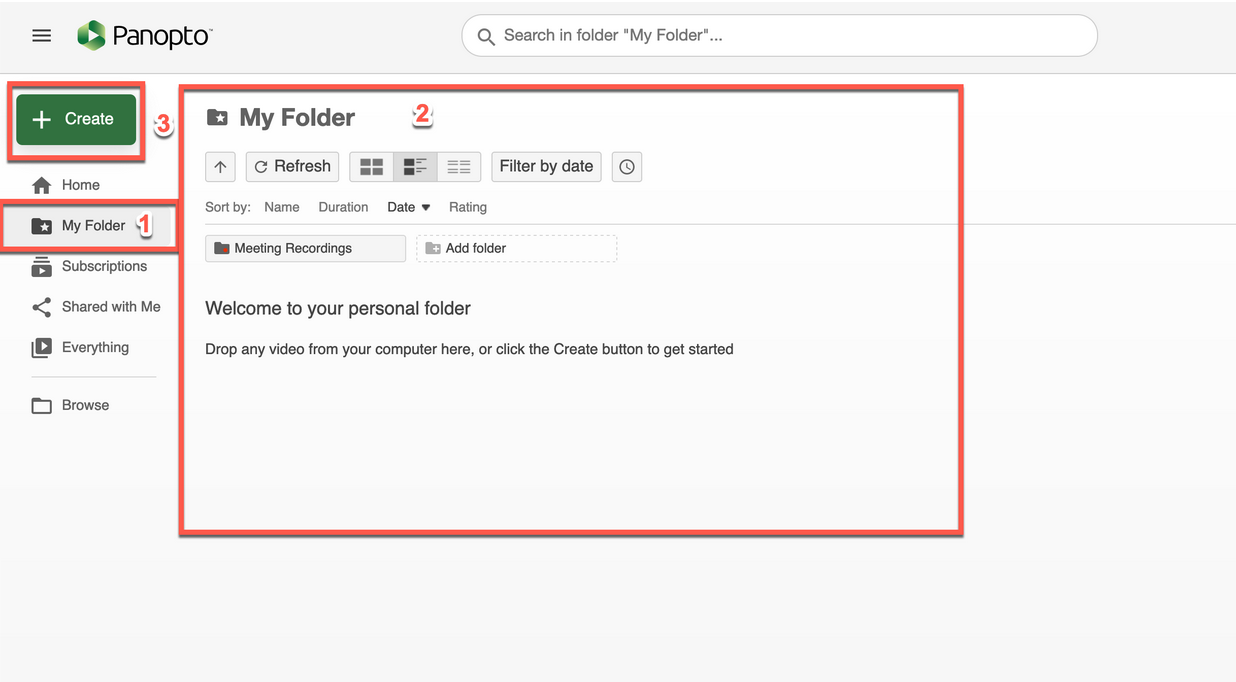The height and width of the screenshot is (682, 1236).
Task: Click the Home house icon
Action: click(x=41, y=185)
